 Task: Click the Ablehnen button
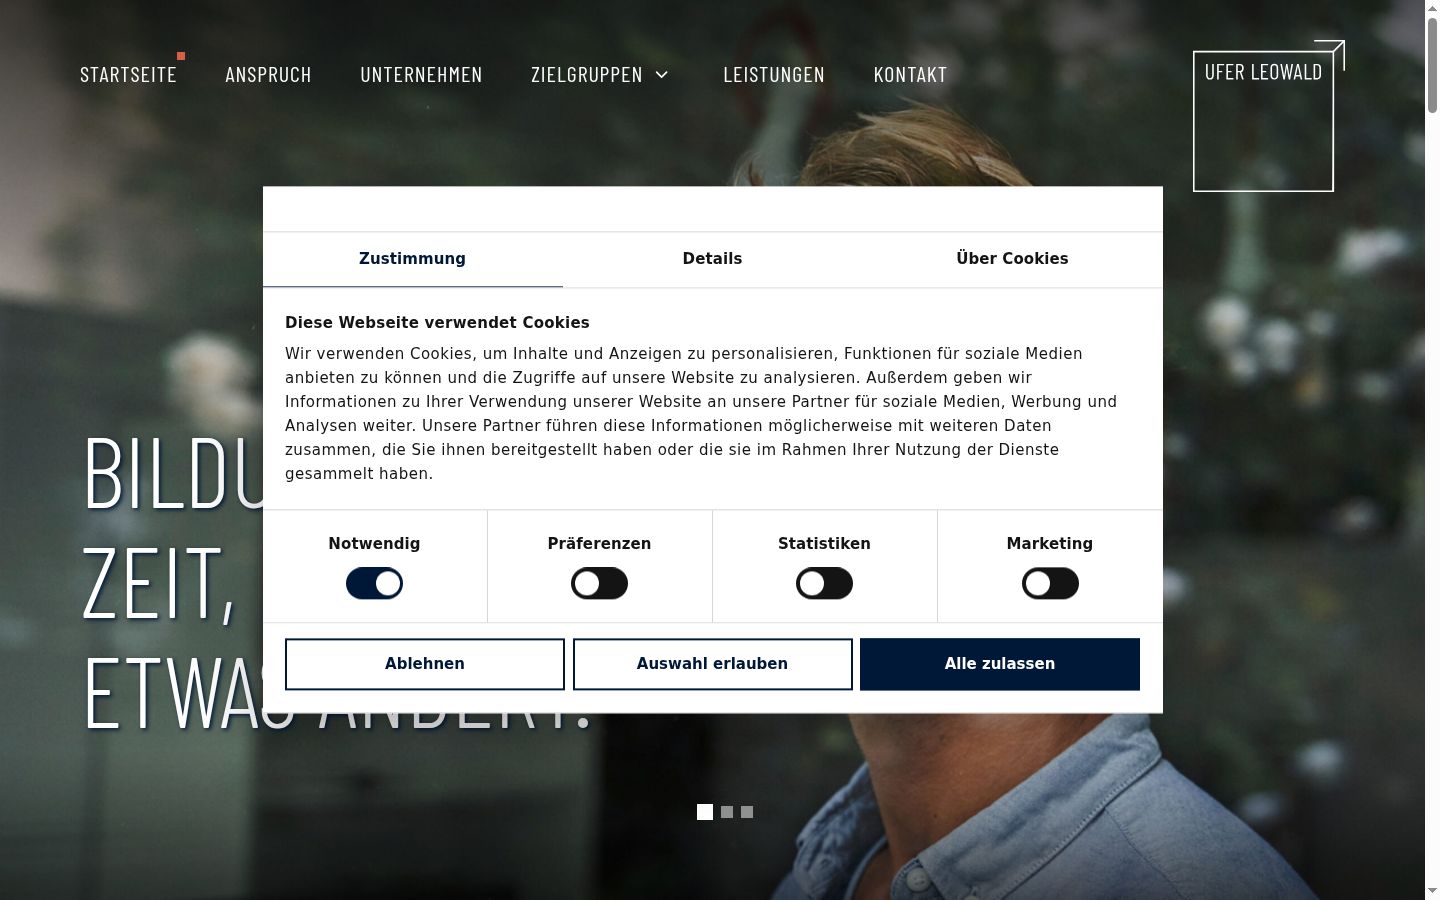tap(425, 664)
